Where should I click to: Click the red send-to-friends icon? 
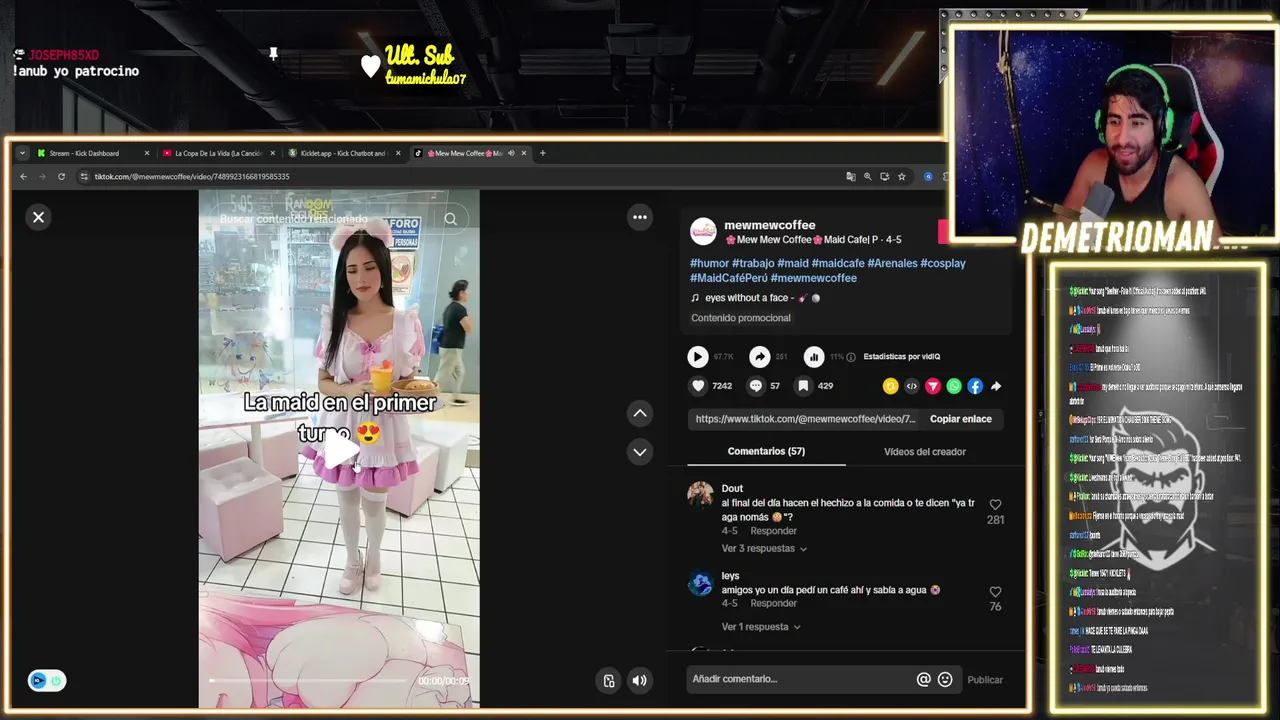click(x=932, y=386)
